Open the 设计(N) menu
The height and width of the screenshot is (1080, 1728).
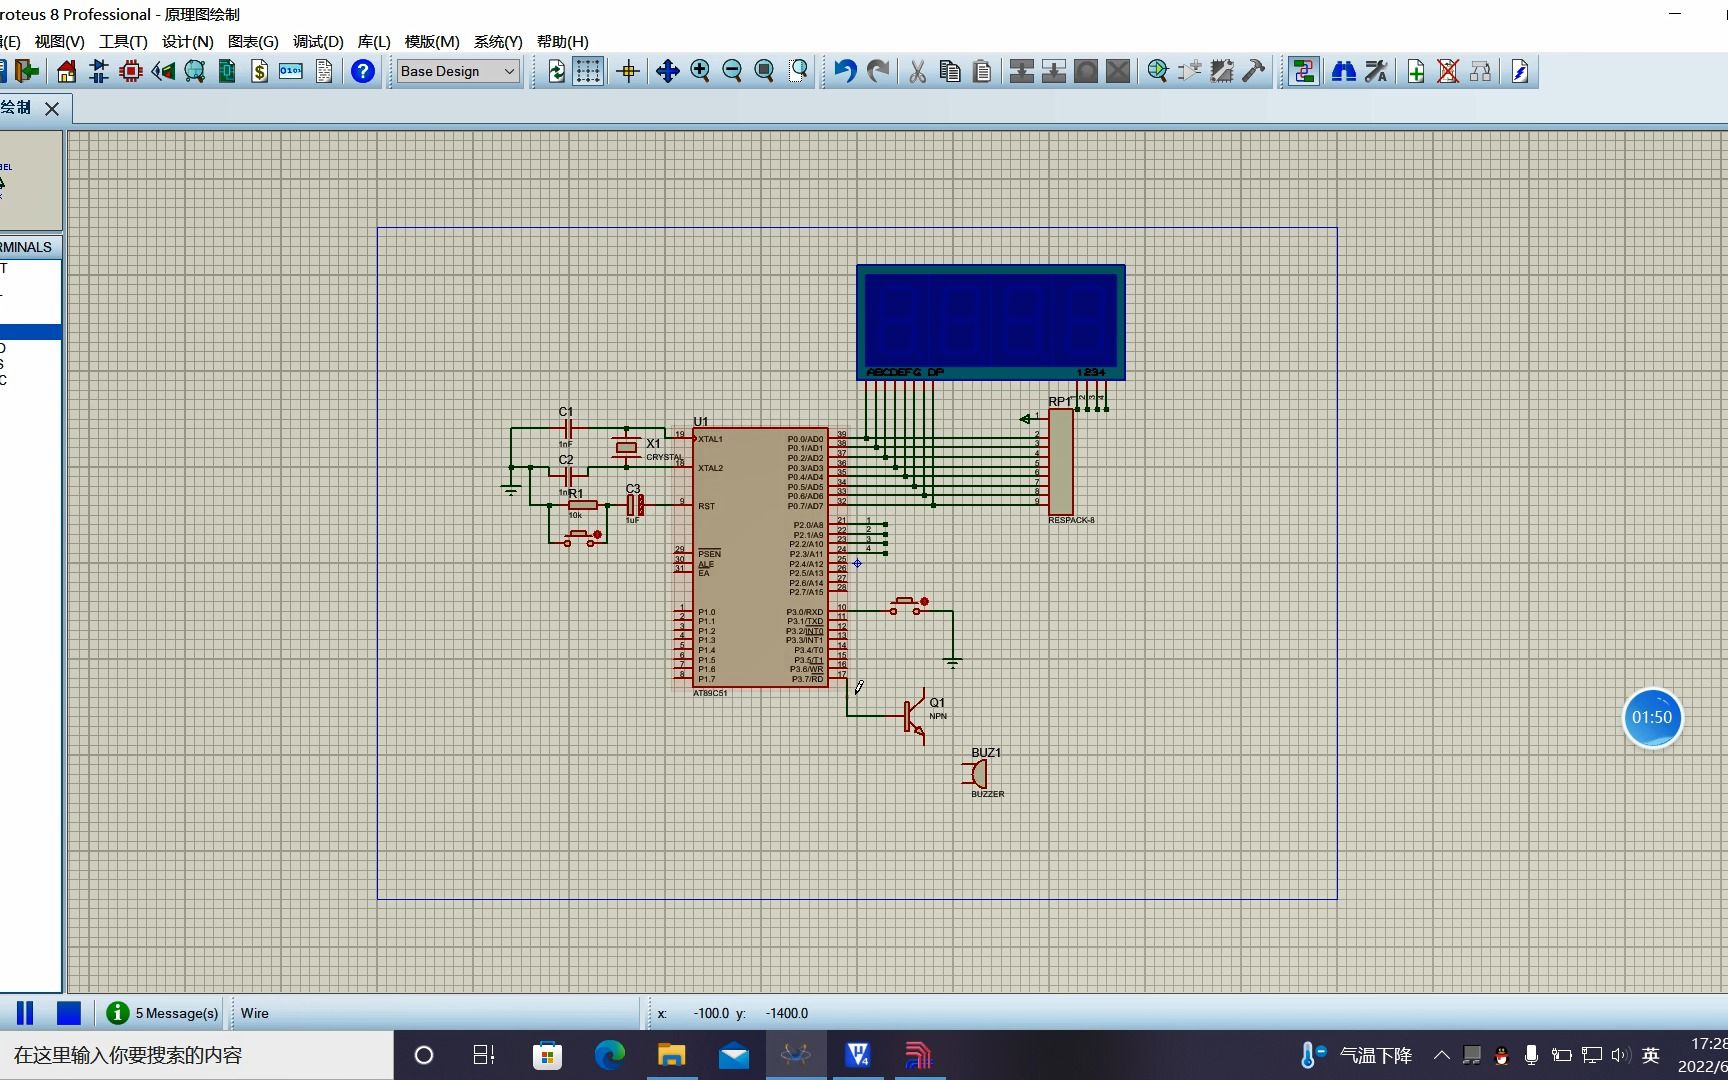tap(188, 41)
